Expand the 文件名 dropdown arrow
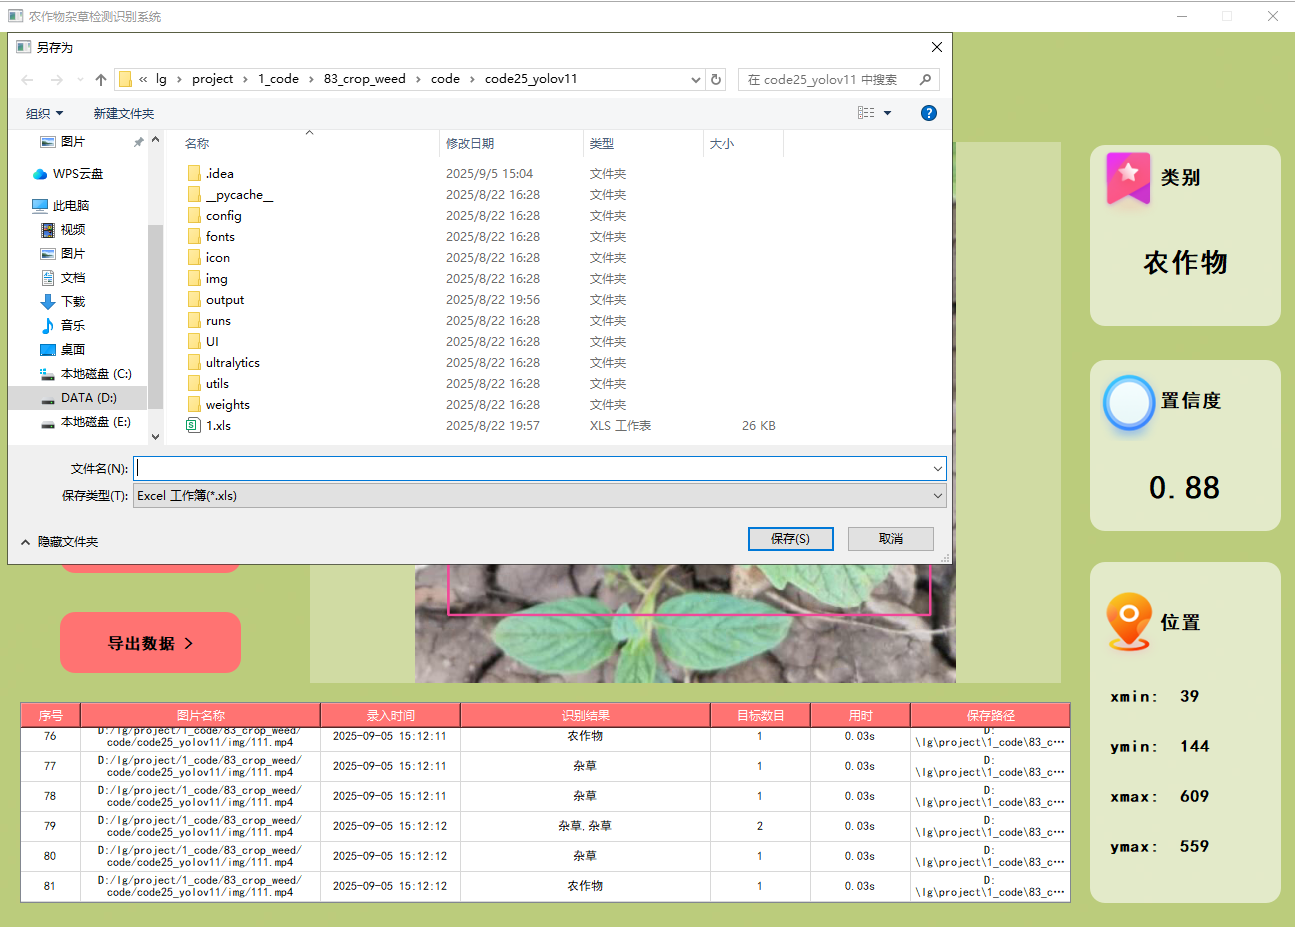 [937, 468]
